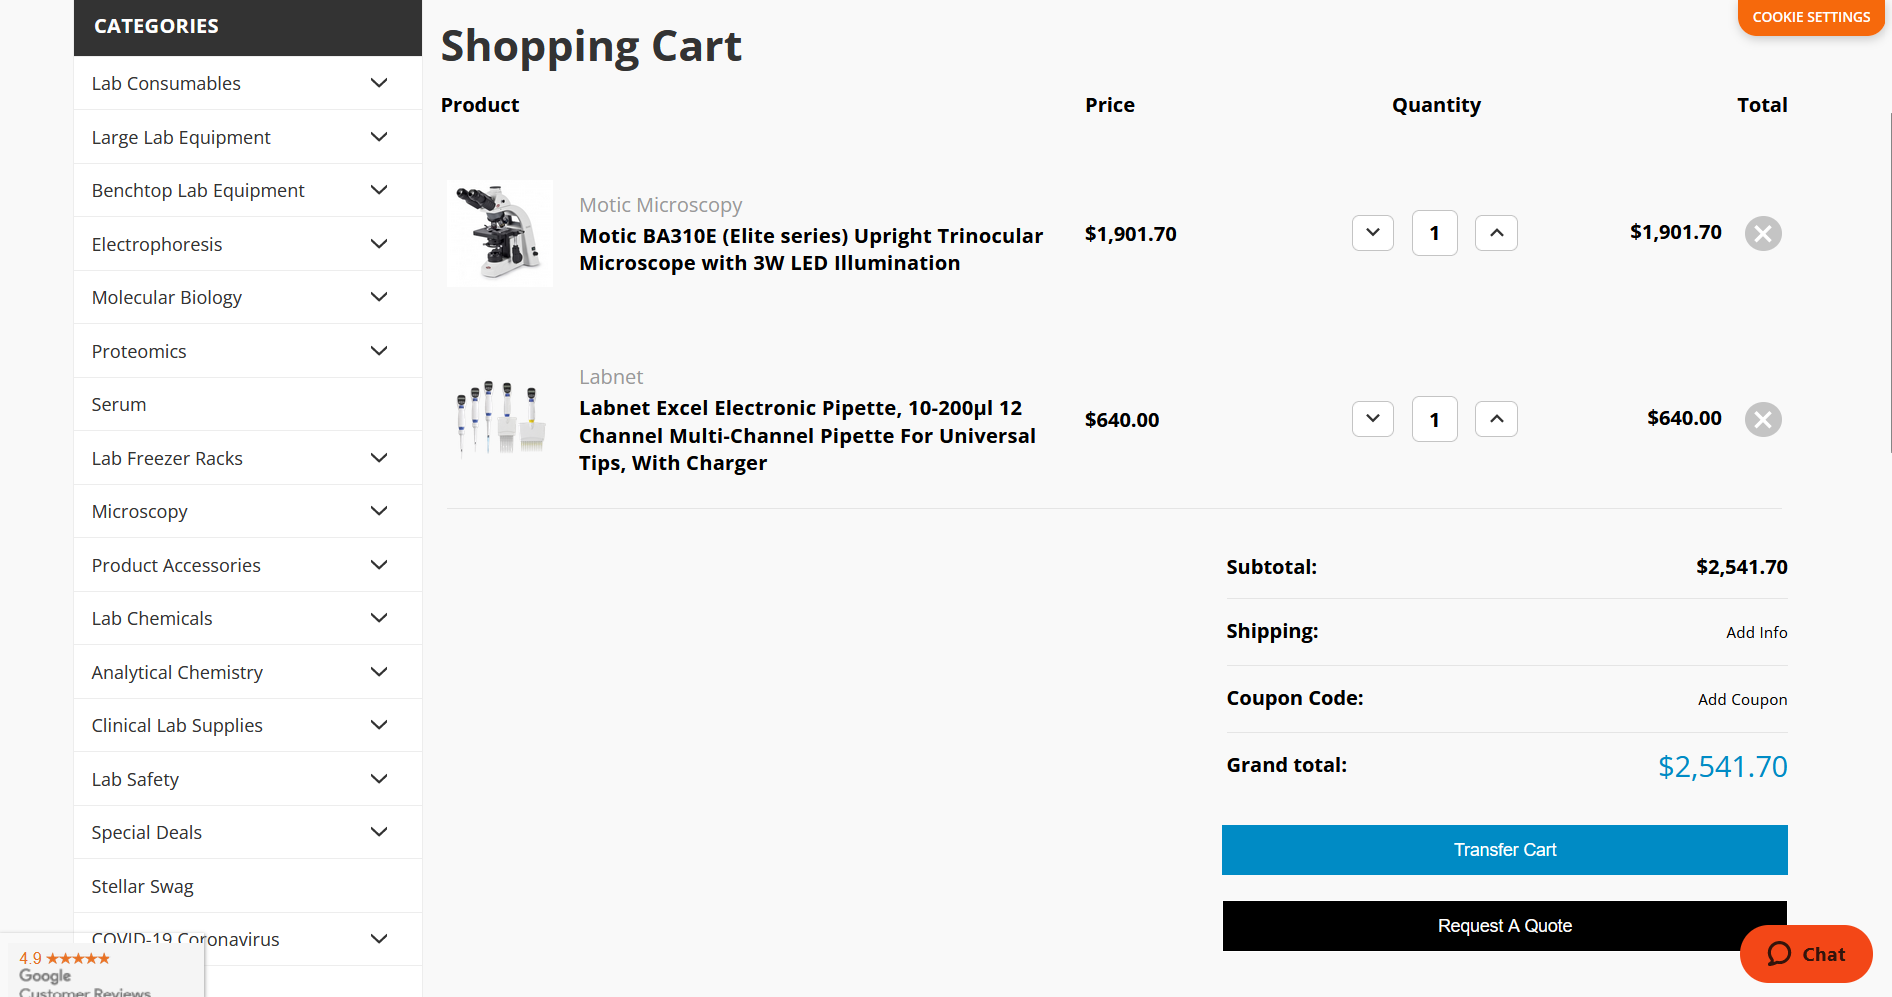This screenshot has height=997, width=1892.
Task: Decrease quantity of Labnet pipette
Action: coord(1373,419)
